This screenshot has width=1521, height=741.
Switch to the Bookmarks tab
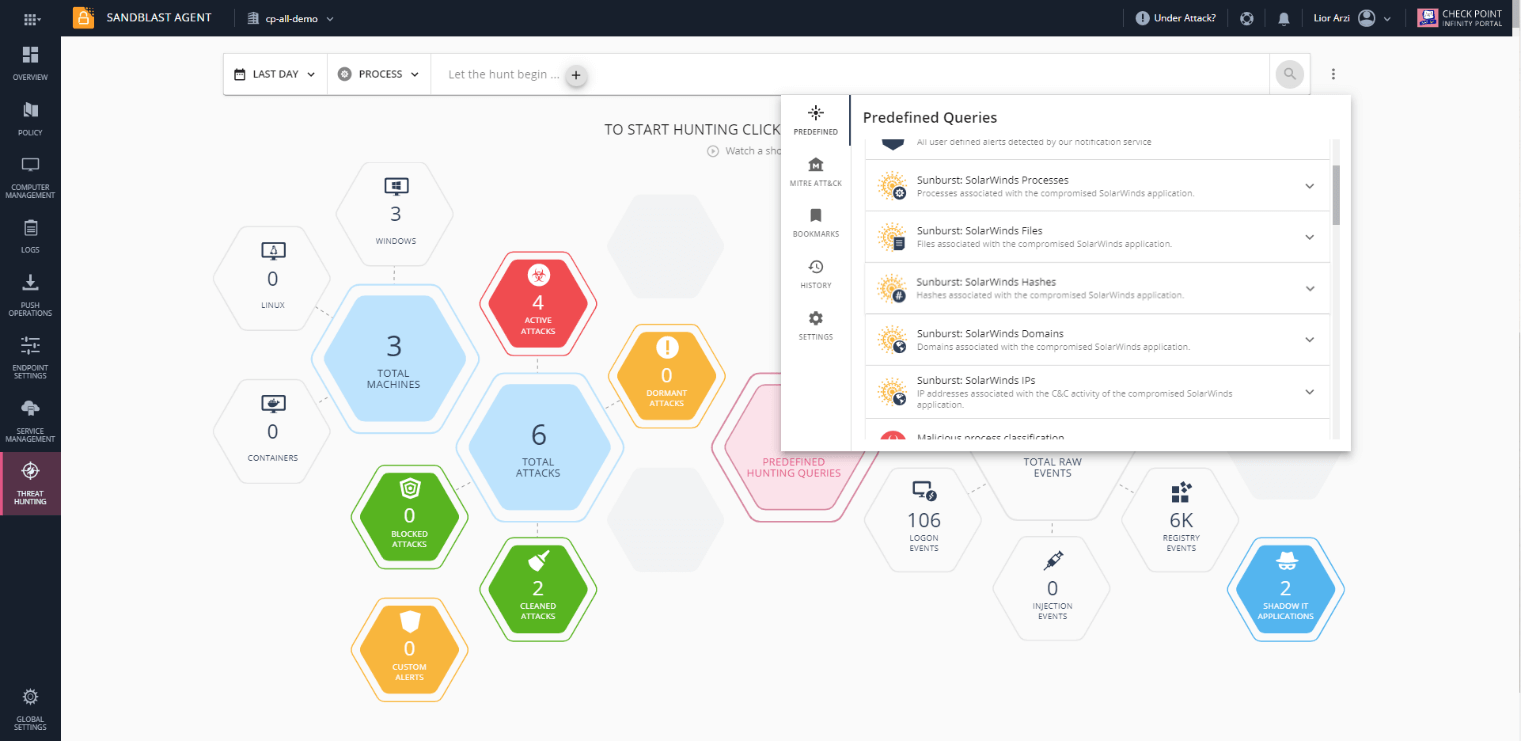click(816, 223)
